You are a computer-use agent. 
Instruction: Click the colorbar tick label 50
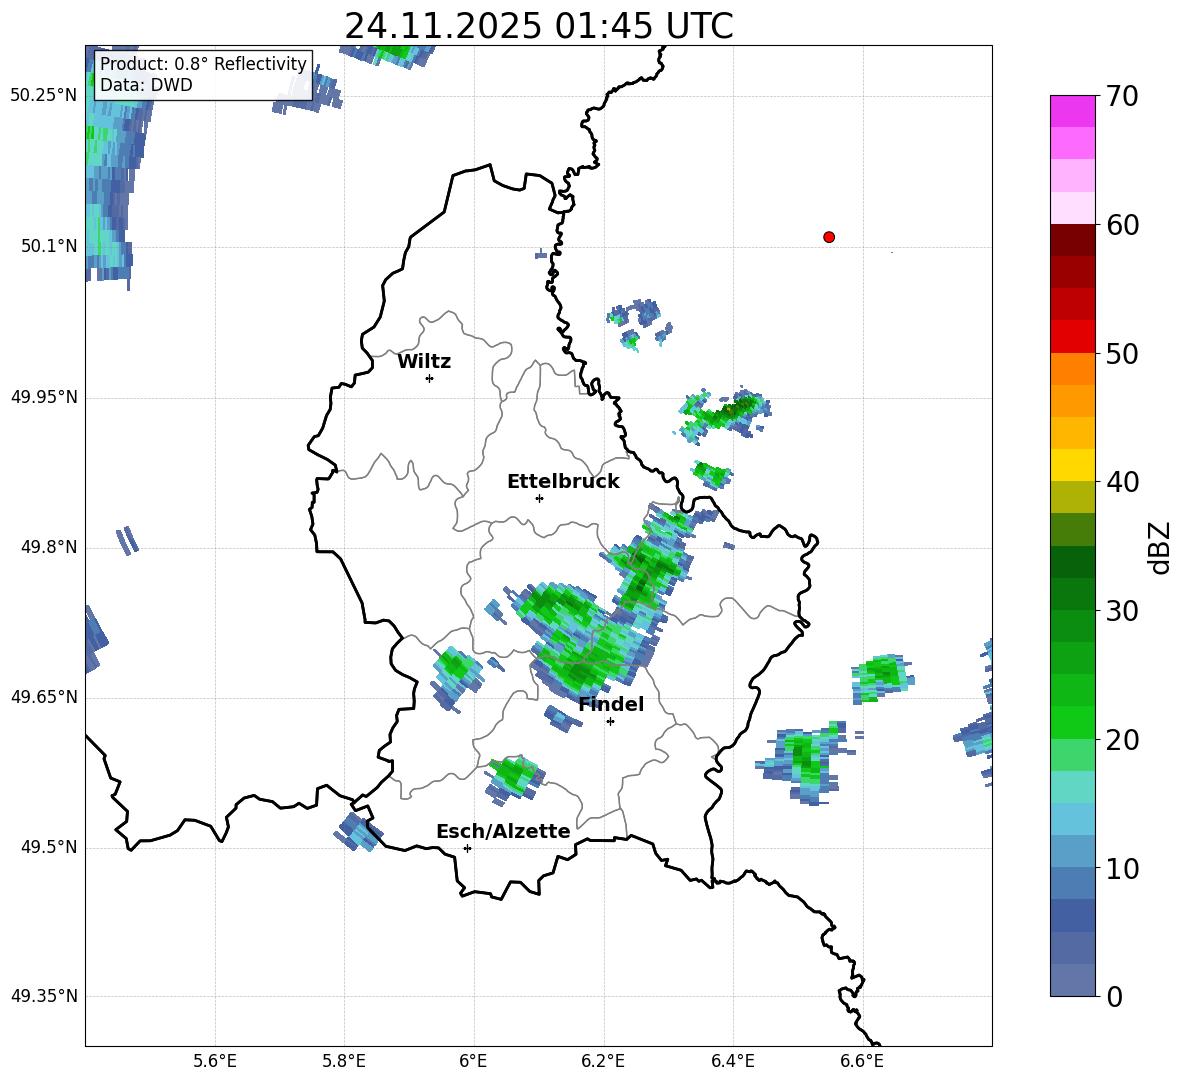click(x=1122, y=353)
